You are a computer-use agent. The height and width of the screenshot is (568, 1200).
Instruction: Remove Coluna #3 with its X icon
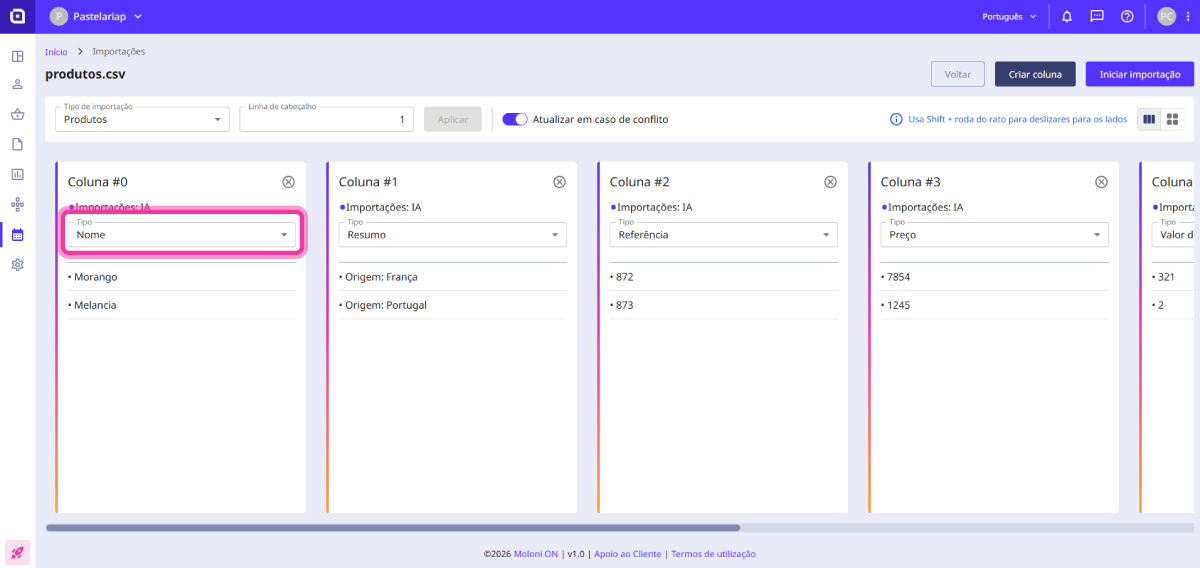pos(1101,182)
